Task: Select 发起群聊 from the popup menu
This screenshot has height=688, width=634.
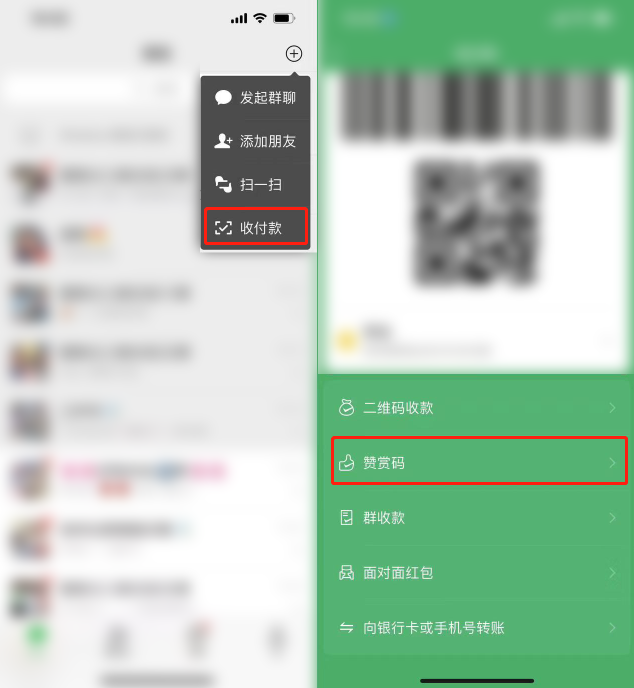Action: (255, 97)
